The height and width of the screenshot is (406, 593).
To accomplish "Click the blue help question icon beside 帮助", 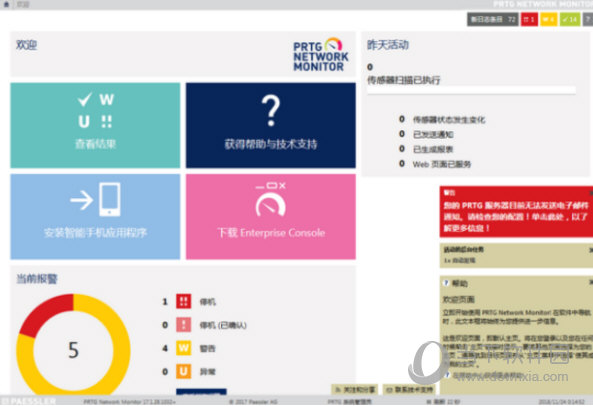I will pos(446,283).
